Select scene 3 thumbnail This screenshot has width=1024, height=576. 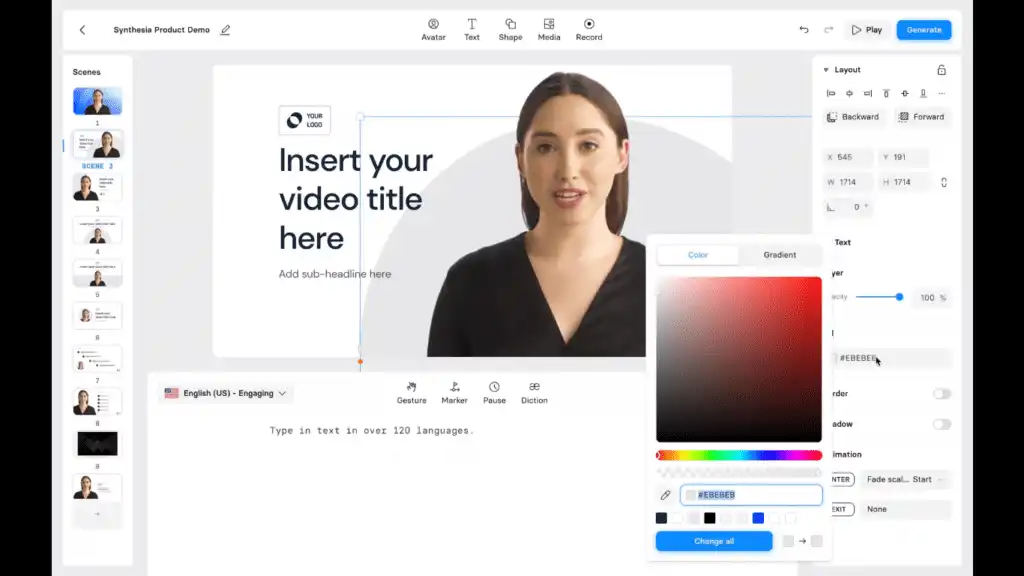pos(97,187)
